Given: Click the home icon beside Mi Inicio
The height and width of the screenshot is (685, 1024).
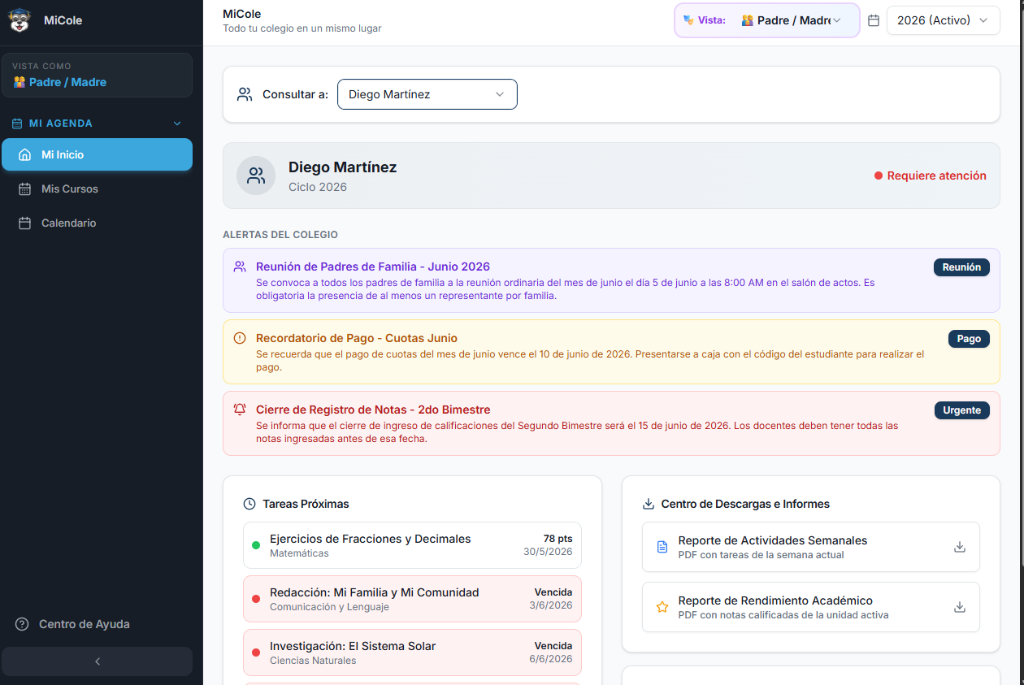Looking at the screenshot, I should [25, 155].
